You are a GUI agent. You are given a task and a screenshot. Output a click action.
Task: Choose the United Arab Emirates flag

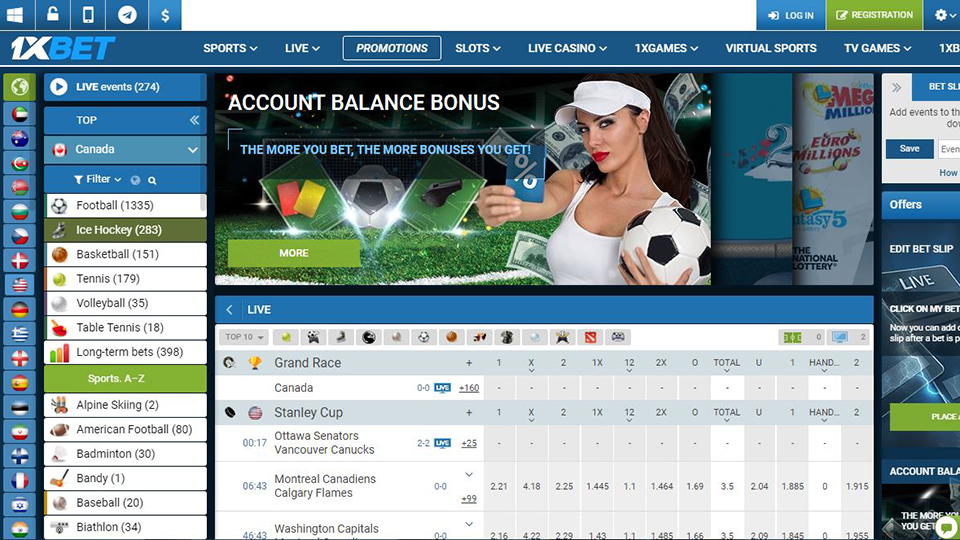[x=20, y=114]
